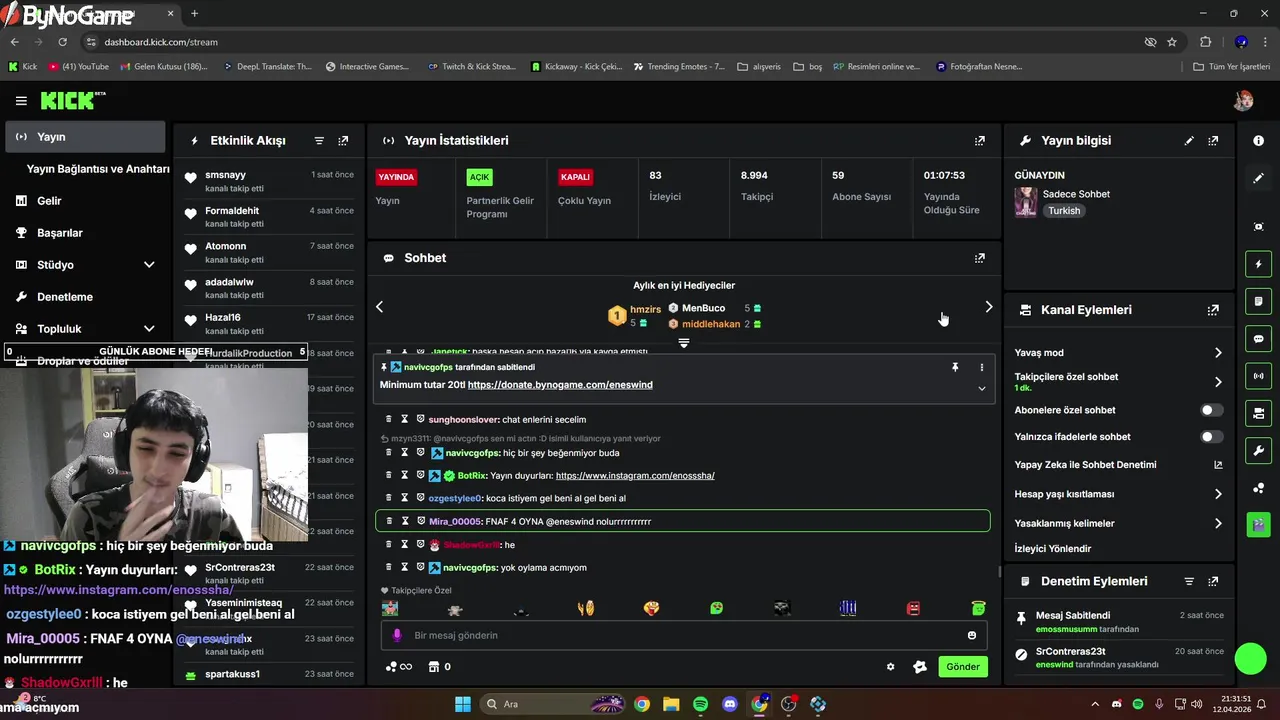
Task: Click the Windows Start button
Action: coord(462,704)
